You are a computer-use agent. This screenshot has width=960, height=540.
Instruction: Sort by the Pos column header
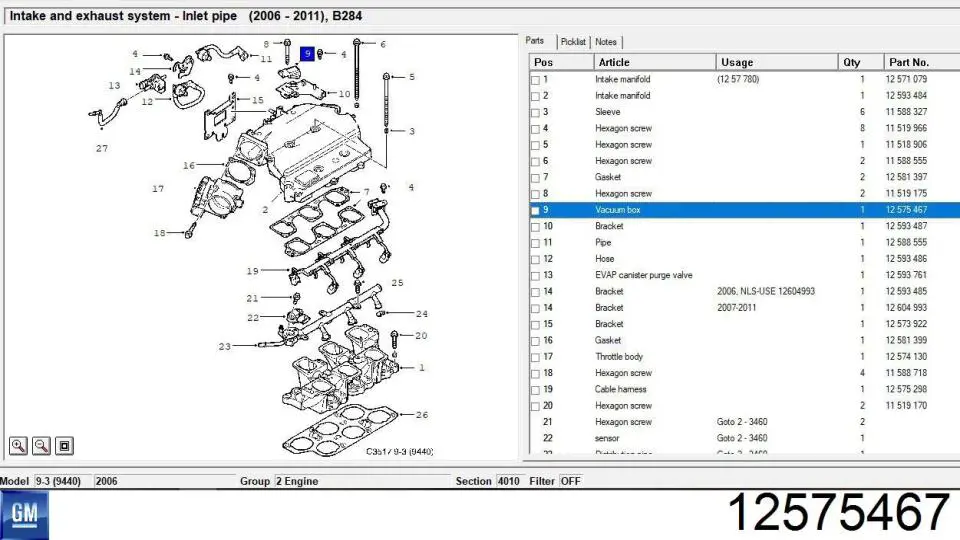tap(562, 62)
